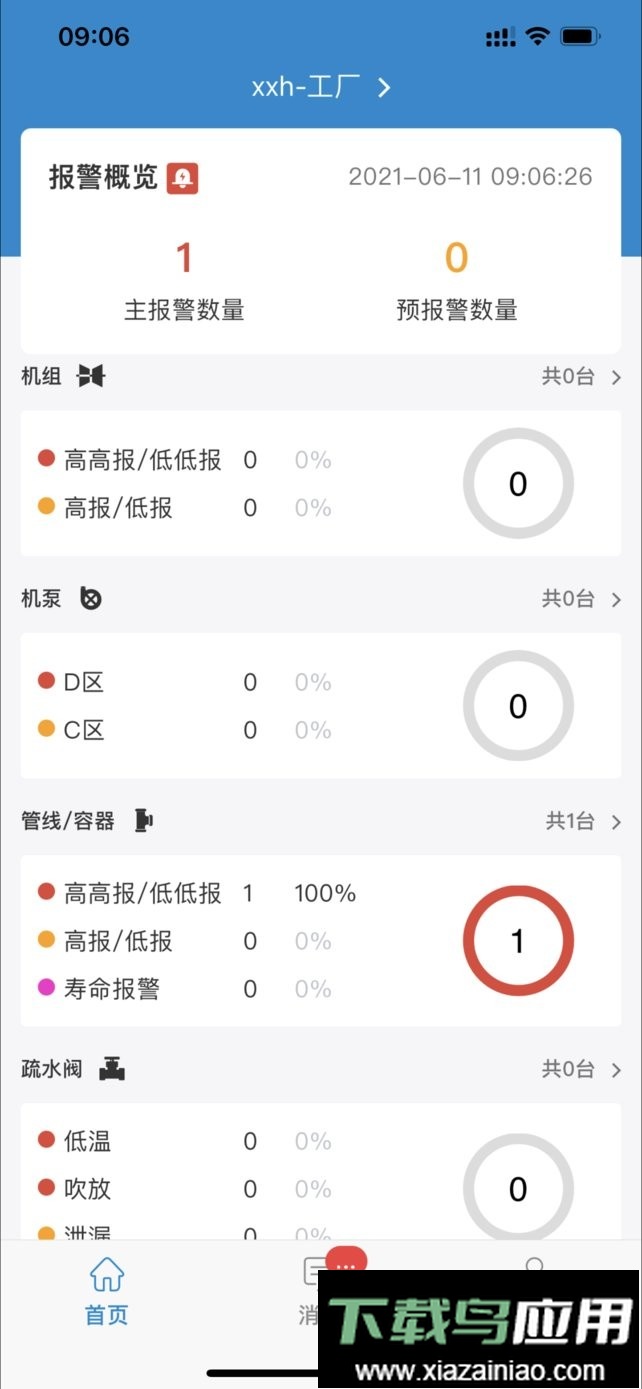Select the 疏水阀 valve icon
The image size is (642, 1389).
click(x=113, y=1067)
